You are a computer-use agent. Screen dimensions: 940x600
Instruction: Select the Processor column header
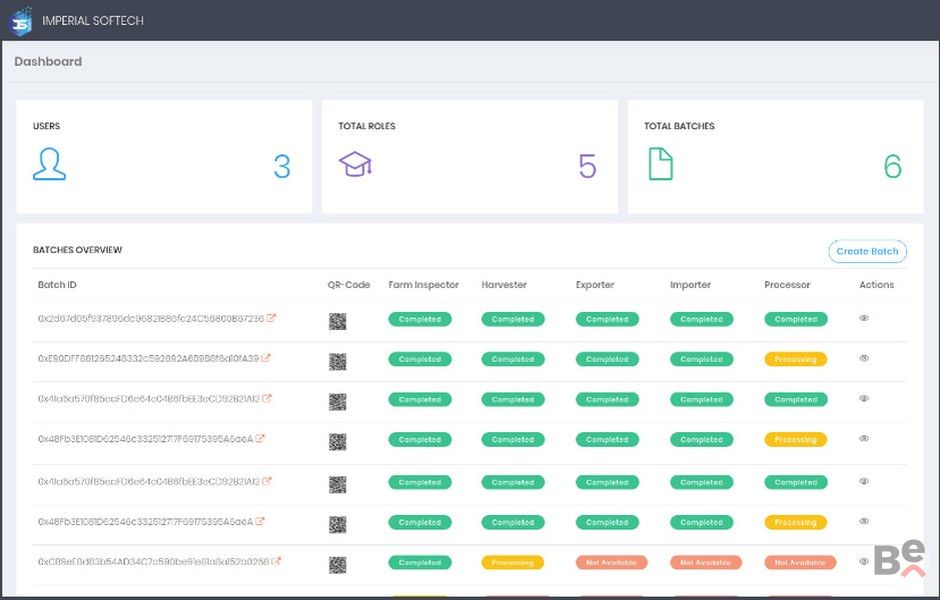pos(787,285)
